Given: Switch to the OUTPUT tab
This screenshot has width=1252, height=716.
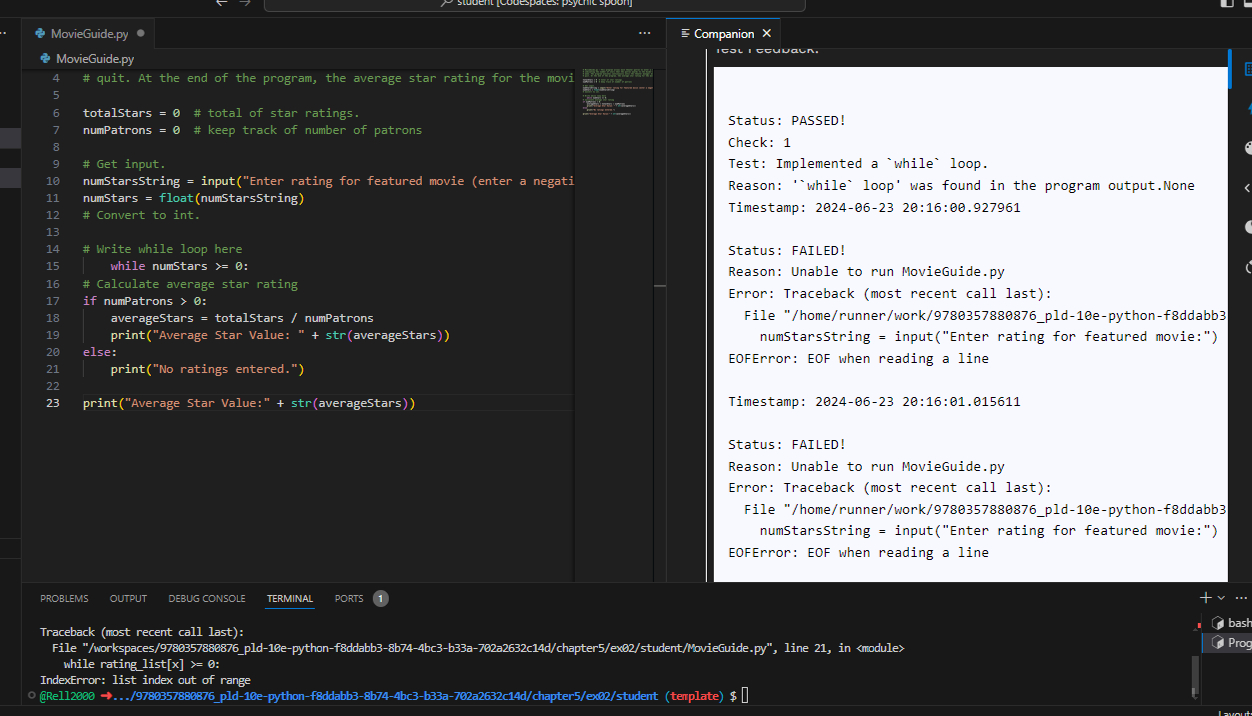Looking at the screenshot, I should pyautogui.click(x=127, y=598).
